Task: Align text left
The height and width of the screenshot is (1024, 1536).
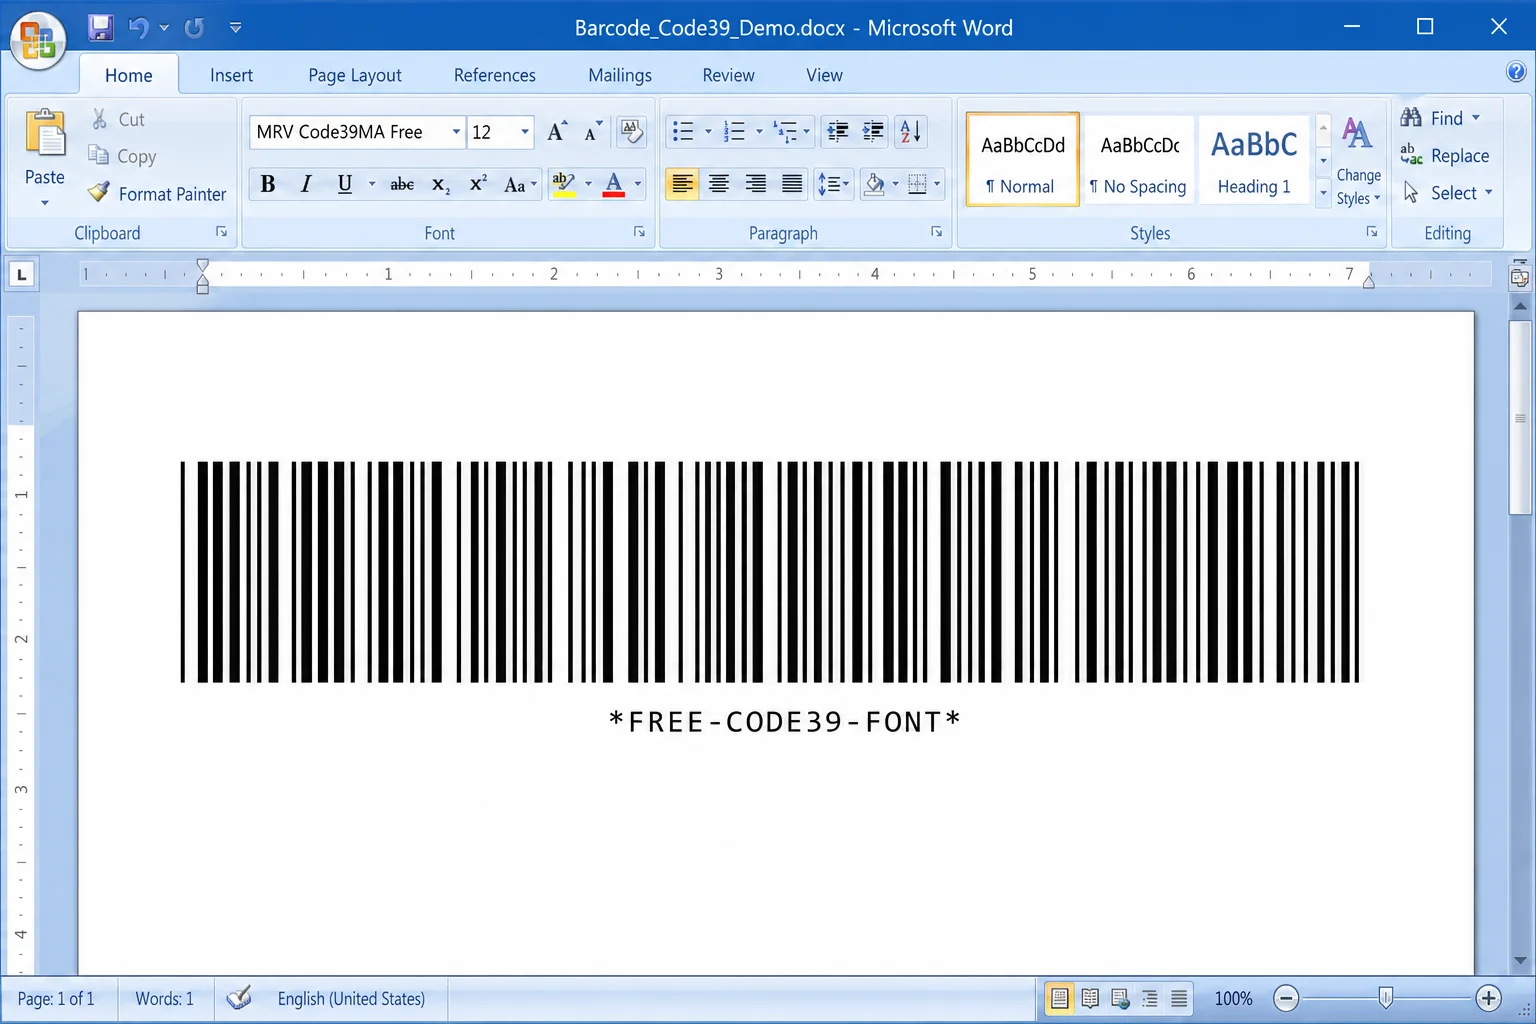Action: pyautogui.click(x=682, y=184)
